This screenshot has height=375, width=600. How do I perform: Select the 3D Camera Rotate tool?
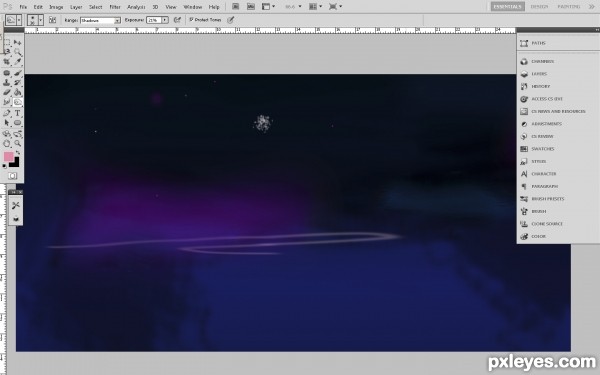tap(18, 134)
